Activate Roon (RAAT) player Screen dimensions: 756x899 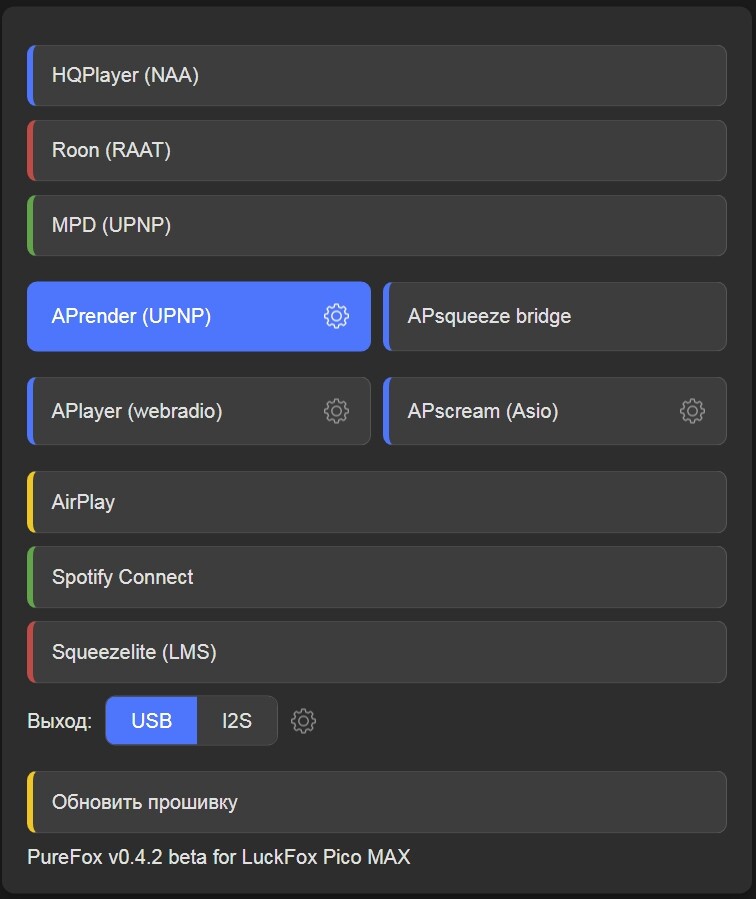(x=377, y=150)
